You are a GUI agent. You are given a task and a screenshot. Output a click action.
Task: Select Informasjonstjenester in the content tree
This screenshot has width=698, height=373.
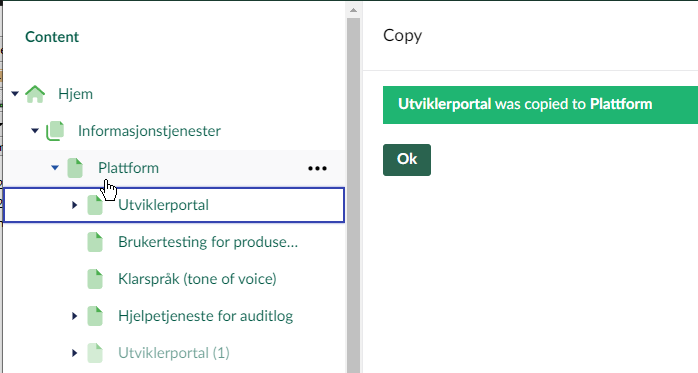click(150, 131)
